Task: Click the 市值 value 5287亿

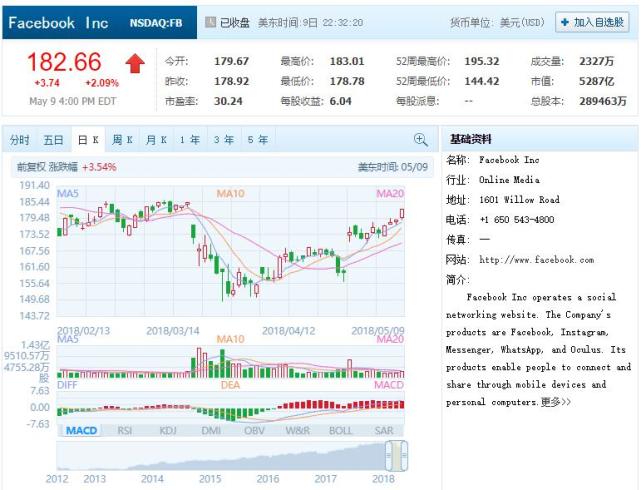Action: point(596,81)
